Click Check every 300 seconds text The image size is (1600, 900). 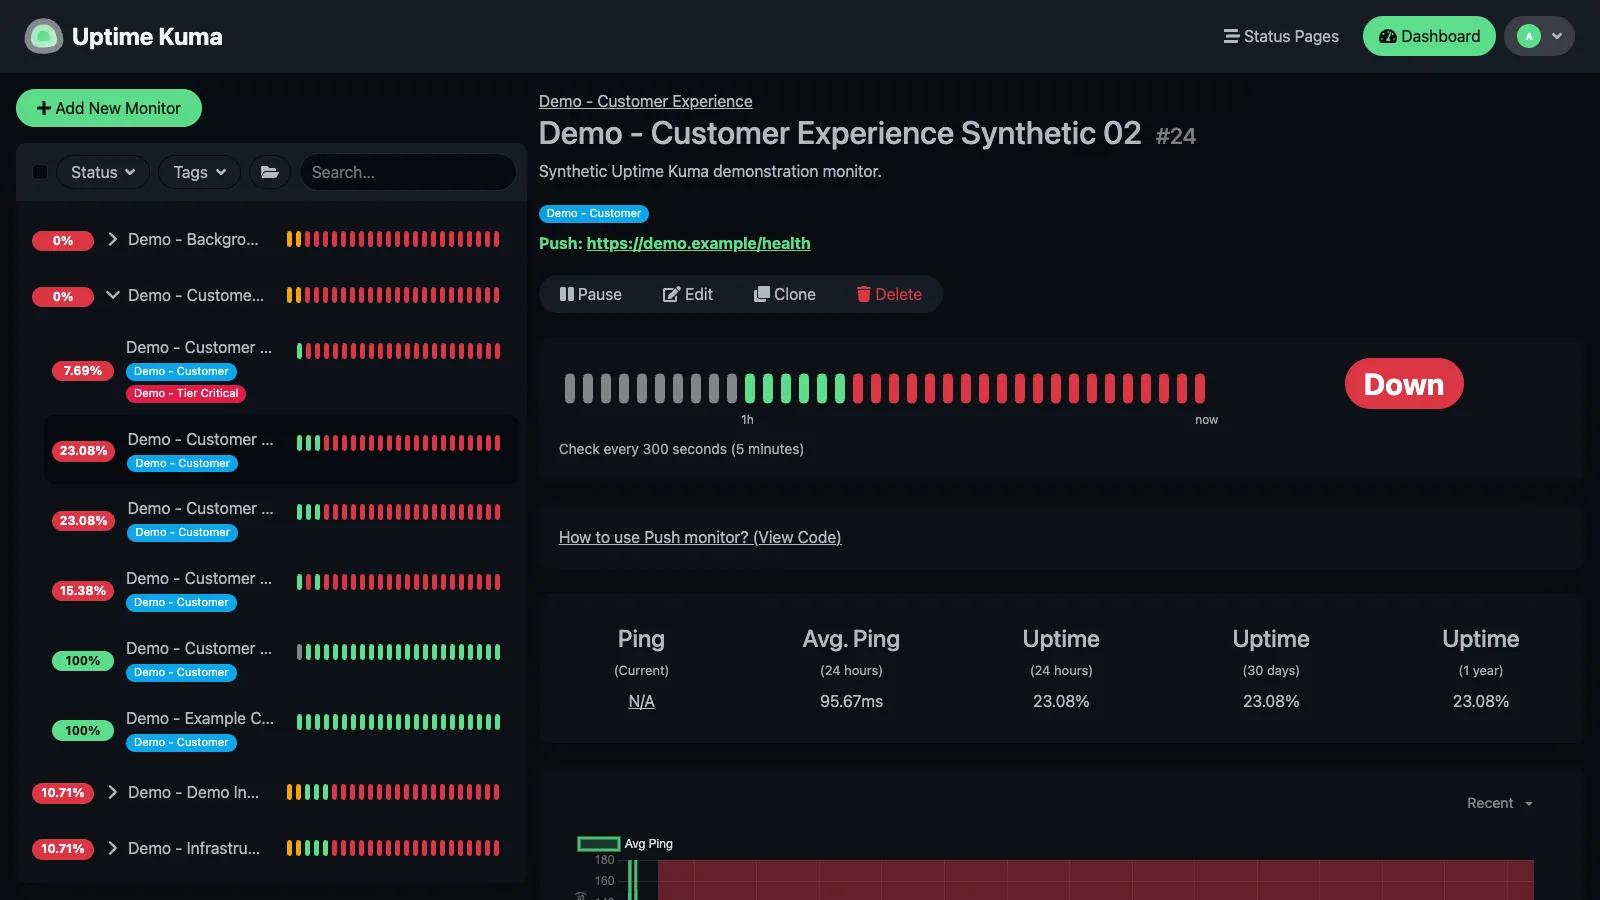681,449
